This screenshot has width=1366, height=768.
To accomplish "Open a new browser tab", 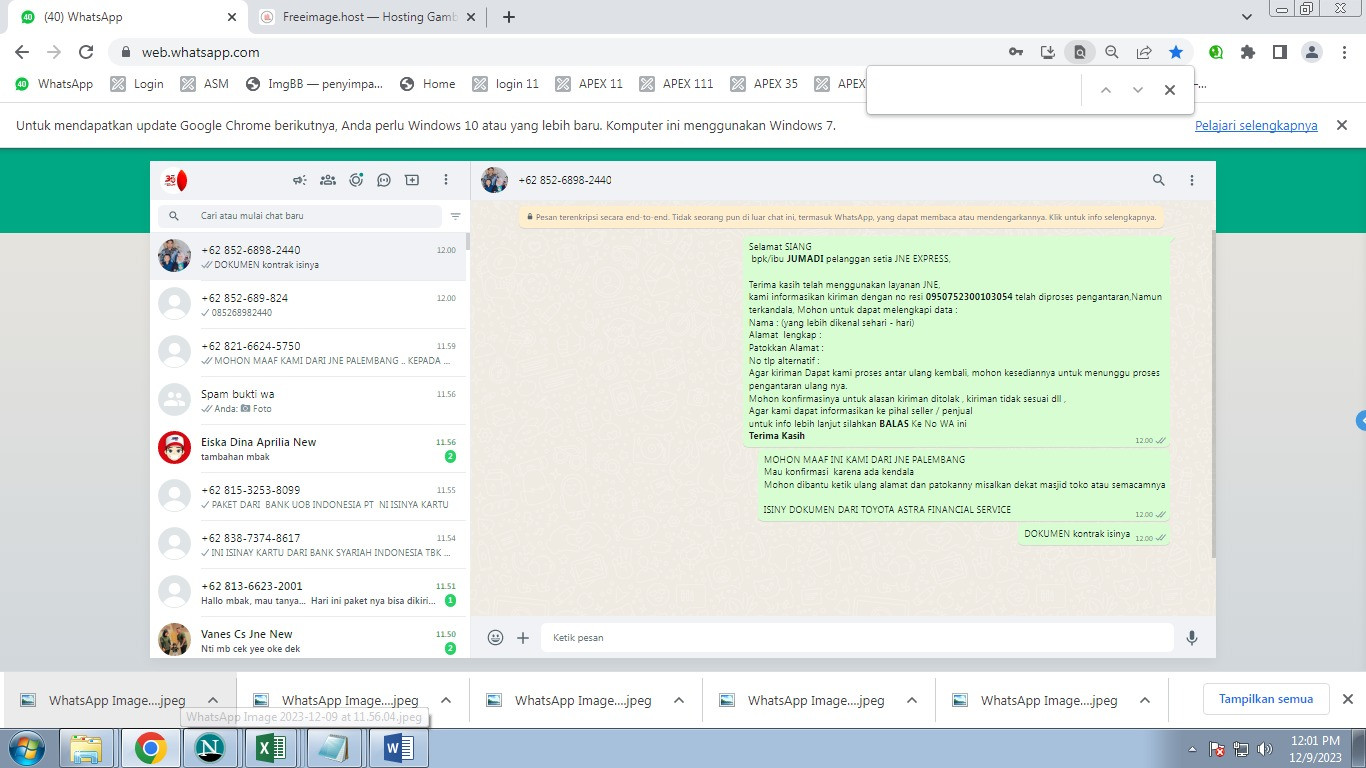I will point(508,17).
